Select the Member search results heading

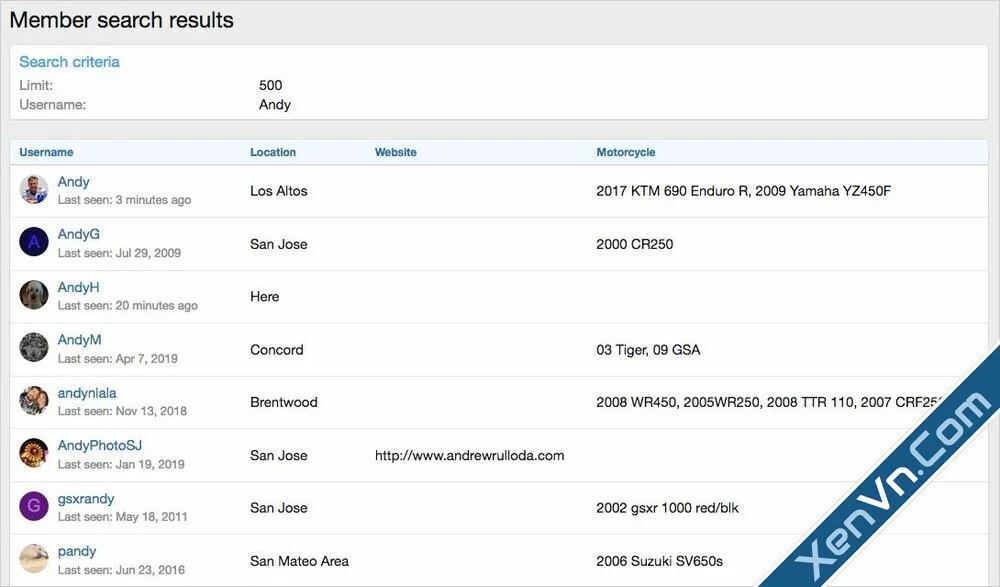click(122, 19)
